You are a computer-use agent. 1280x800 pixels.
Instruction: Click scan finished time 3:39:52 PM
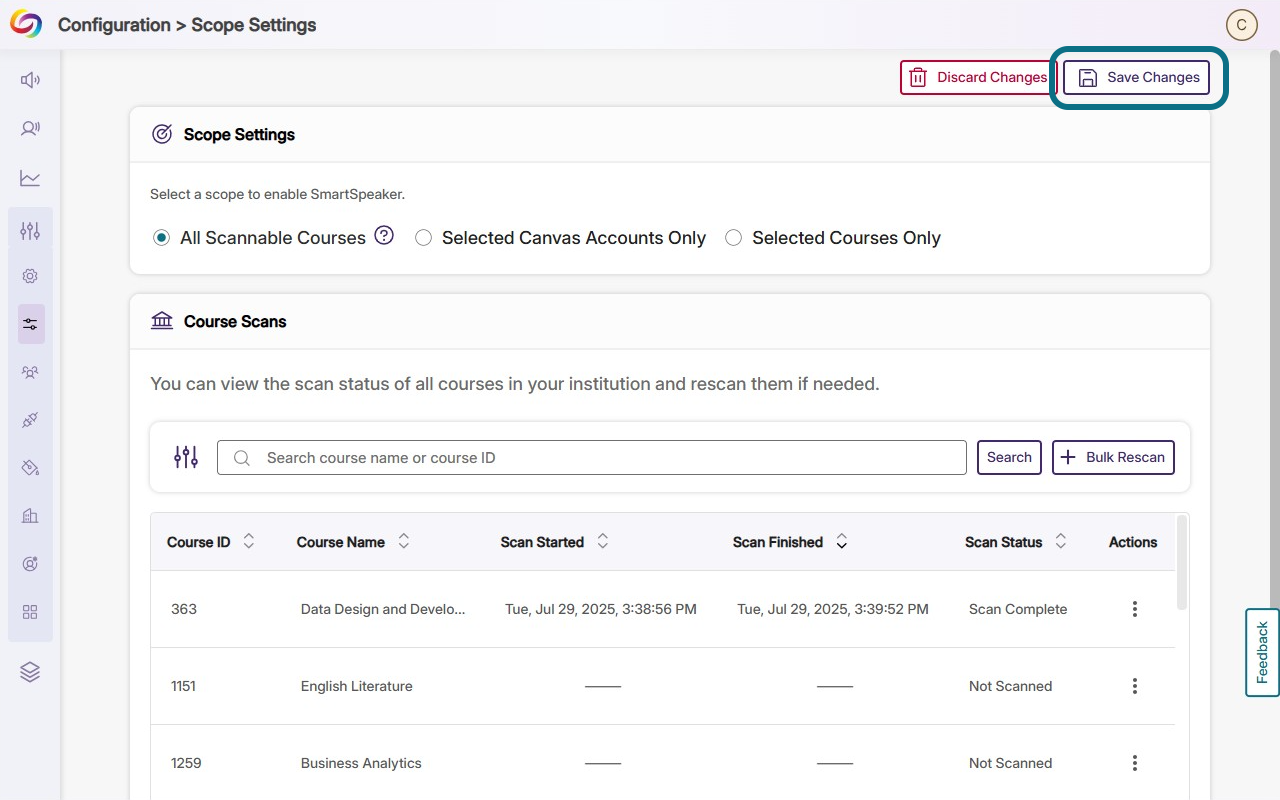point(833,609)
